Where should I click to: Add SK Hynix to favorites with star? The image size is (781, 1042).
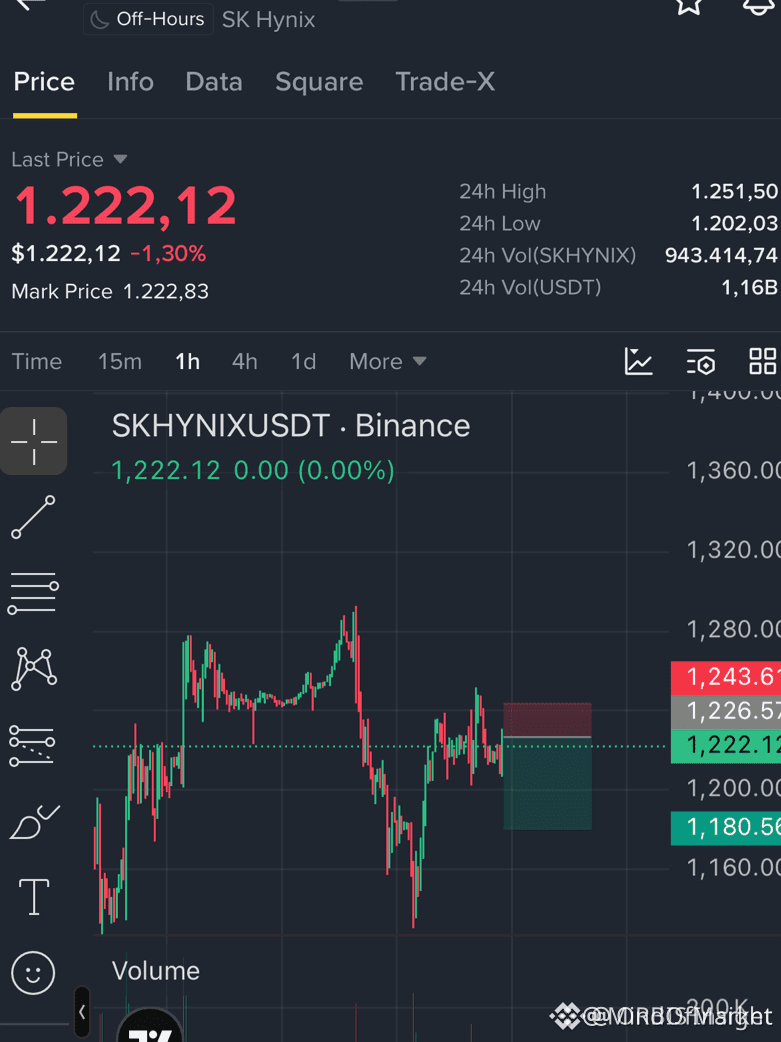tap(689, 5)
